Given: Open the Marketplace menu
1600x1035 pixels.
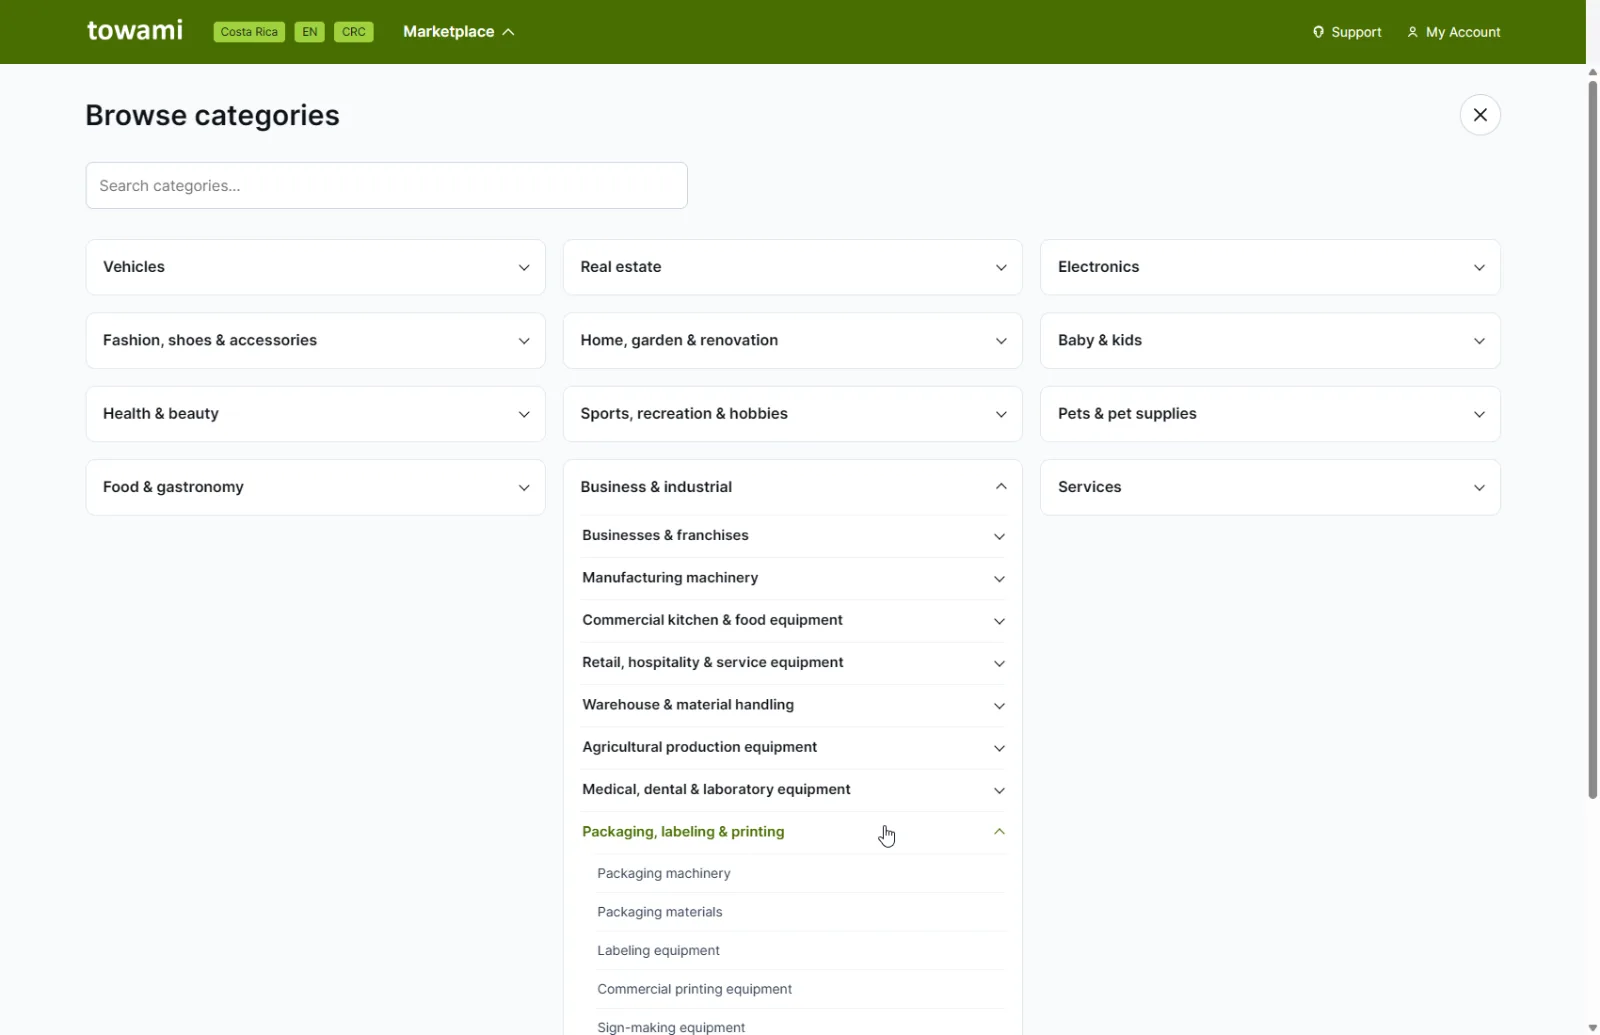Looking at the screenshot, I should point(459,32).
